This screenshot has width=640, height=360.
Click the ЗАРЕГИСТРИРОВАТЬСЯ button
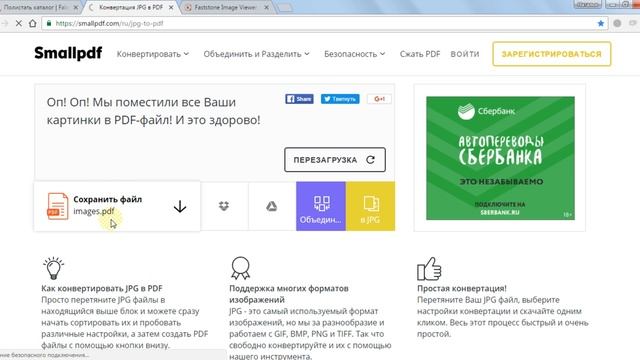[x=551, y=54]
